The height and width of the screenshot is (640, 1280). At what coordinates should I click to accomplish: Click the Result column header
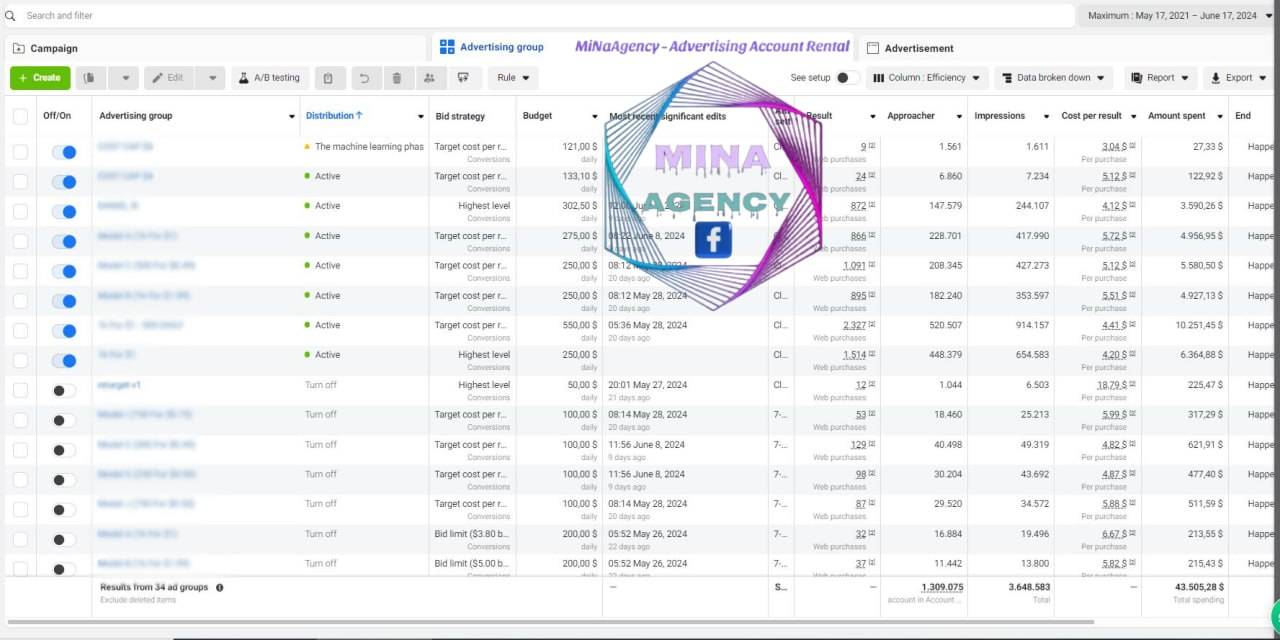819,116
